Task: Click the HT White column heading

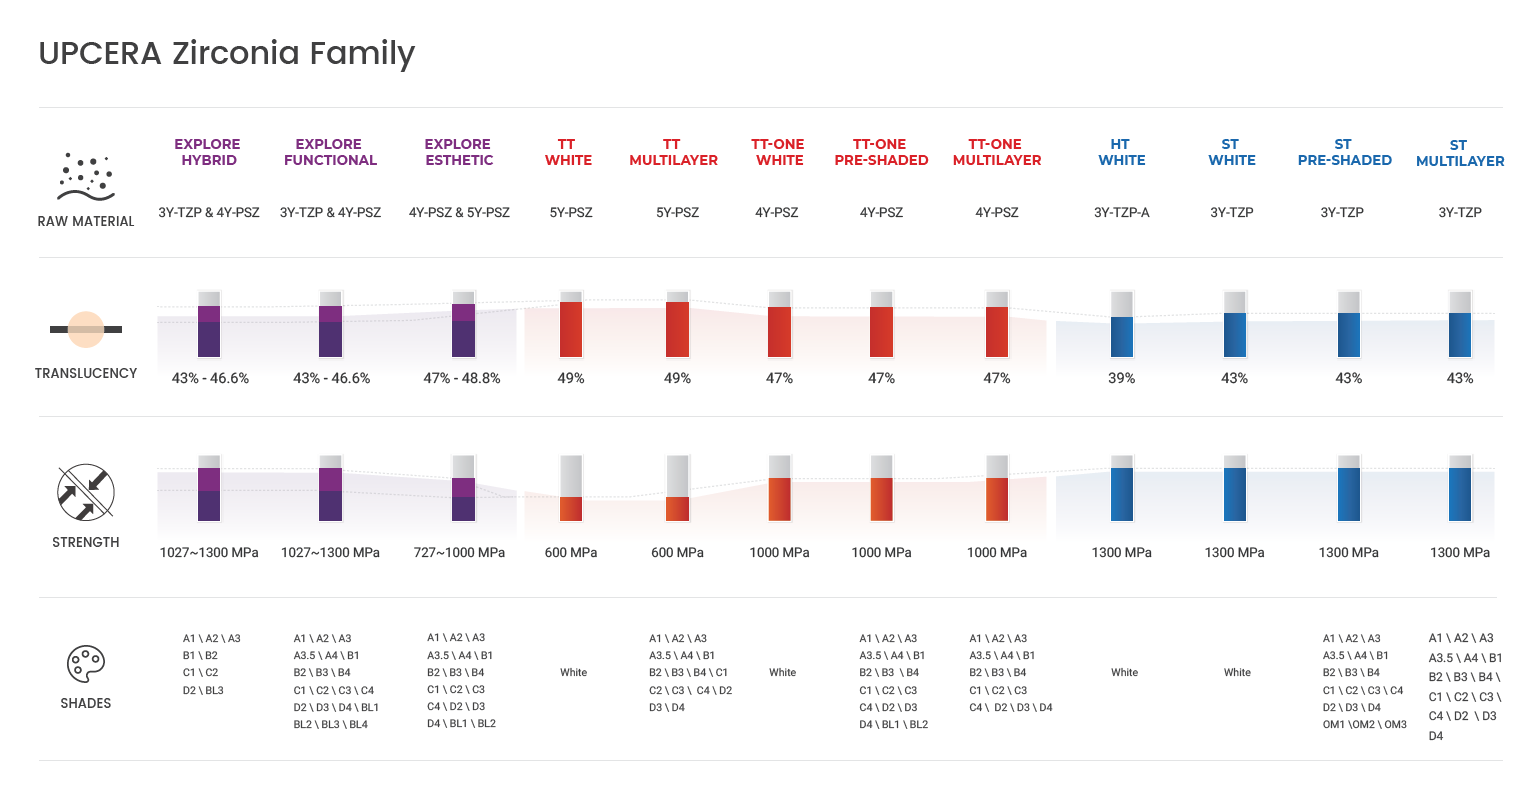Action: click(x=1121, y=152)
